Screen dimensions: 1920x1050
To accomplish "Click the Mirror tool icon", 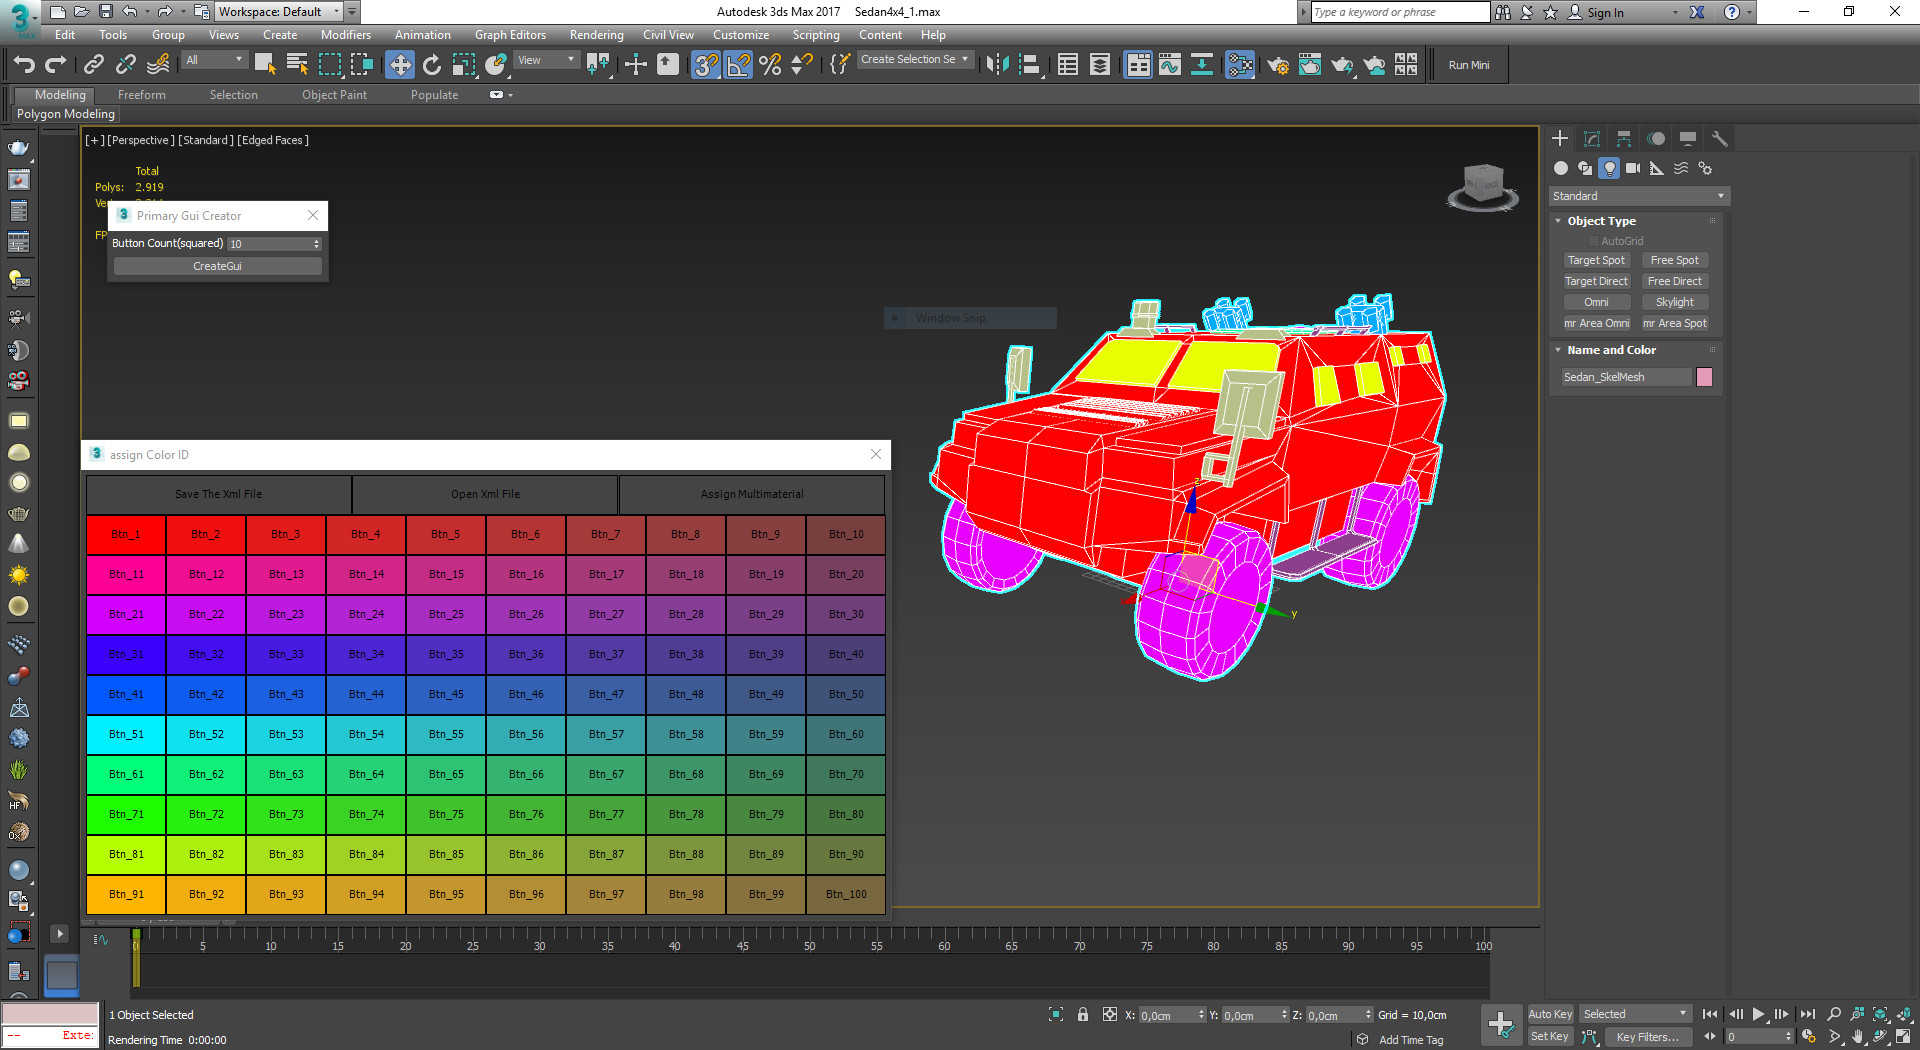I will pos(996,65).
